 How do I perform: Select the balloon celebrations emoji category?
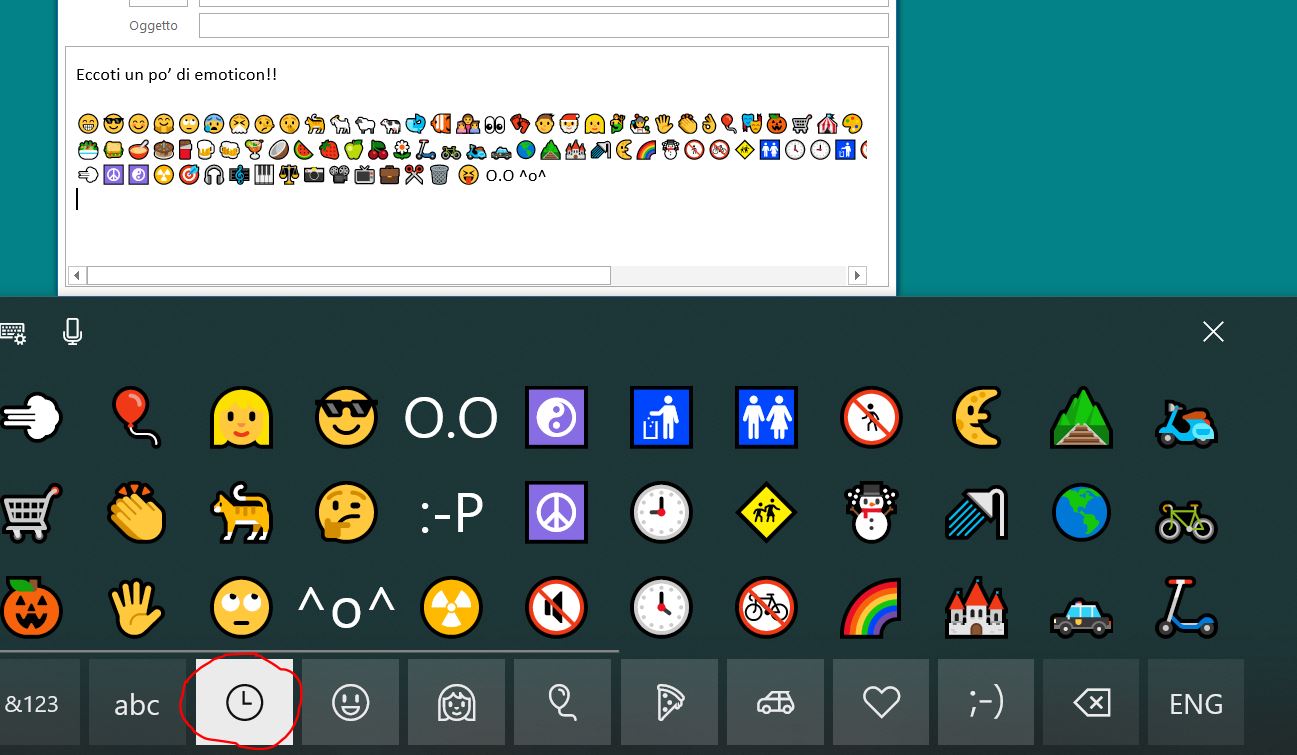[x=562, y=703]
